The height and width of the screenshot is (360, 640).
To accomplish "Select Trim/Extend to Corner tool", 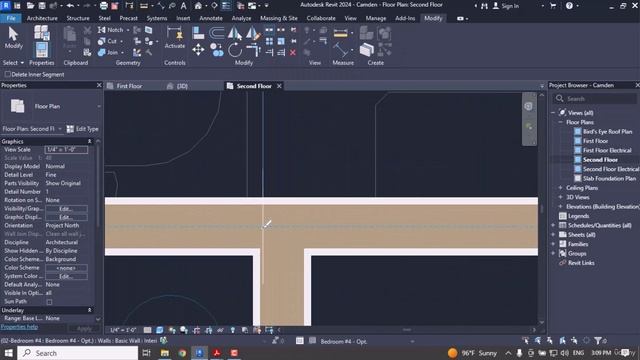I will [253, 50].
